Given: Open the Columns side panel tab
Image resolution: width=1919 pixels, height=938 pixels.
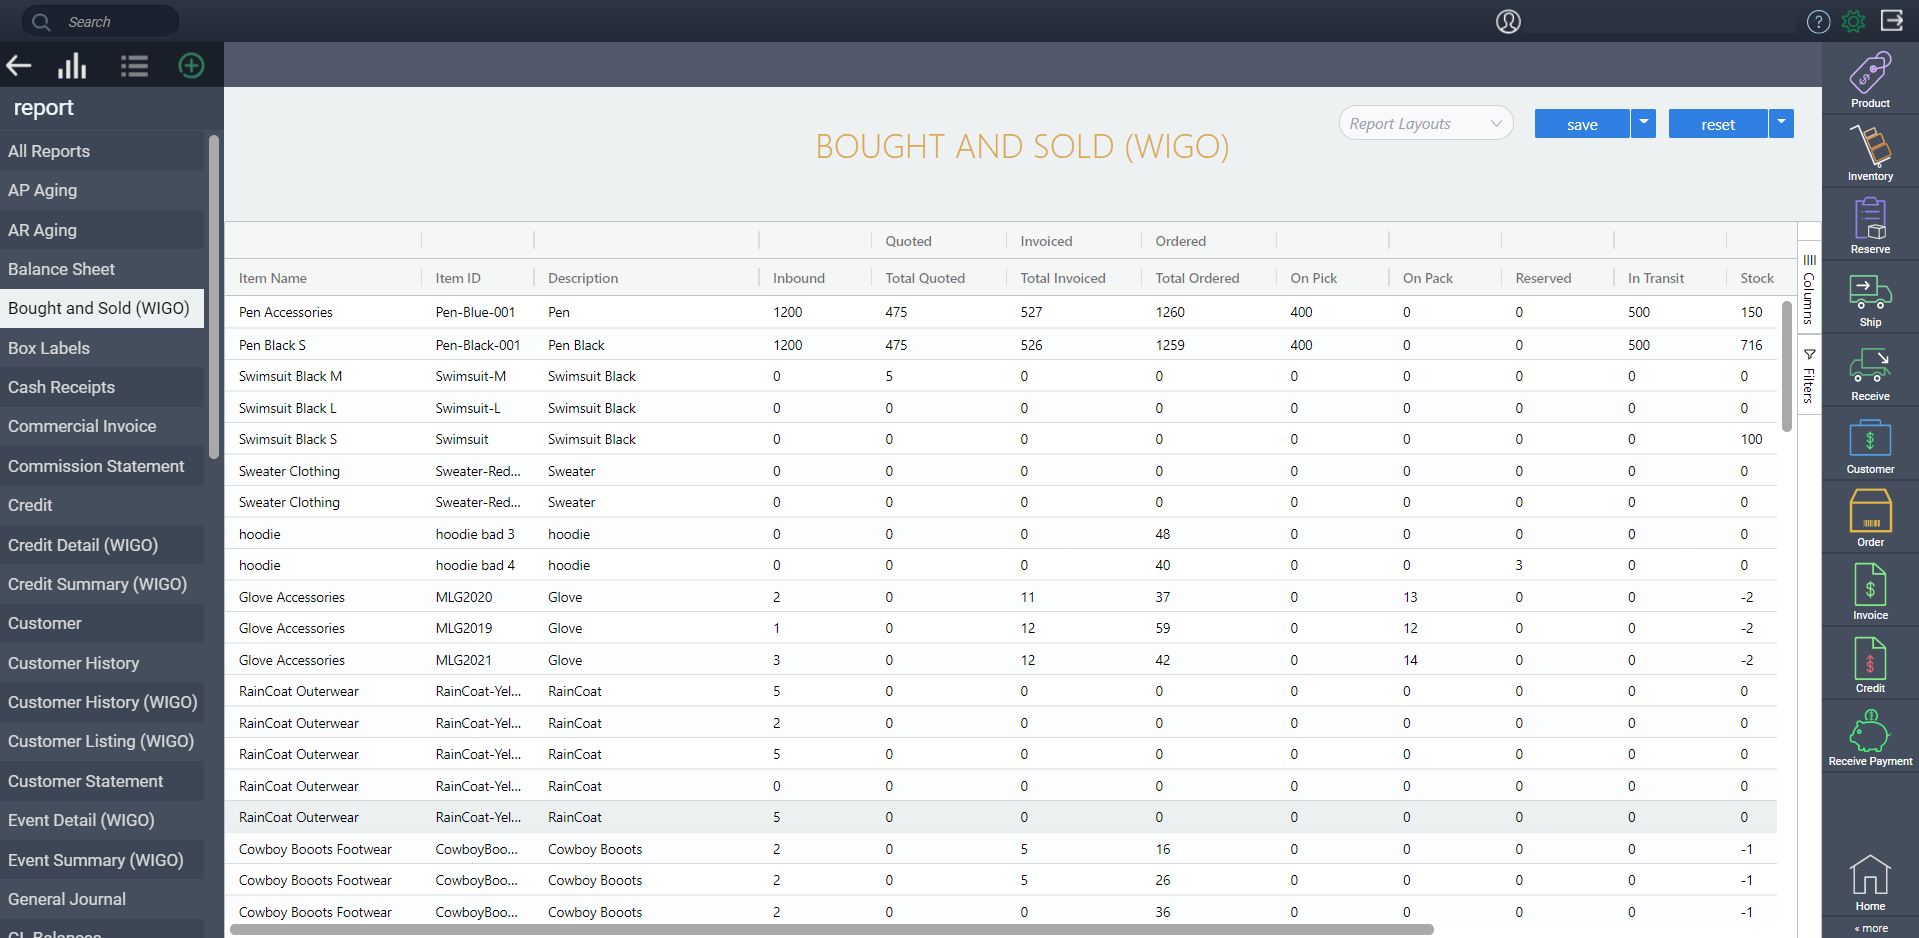Looking at the screenshot, I should [x=1809, y=290].
